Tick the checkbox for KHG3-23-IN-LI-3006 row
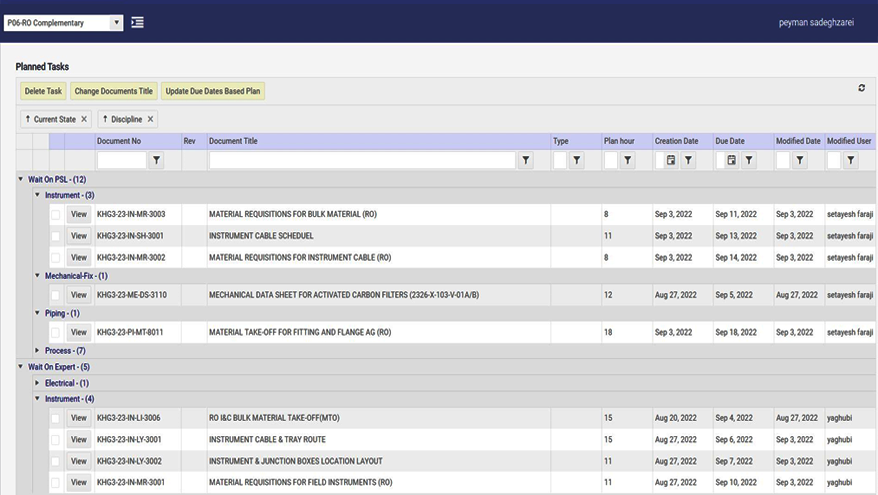 [x=56, y=418]
